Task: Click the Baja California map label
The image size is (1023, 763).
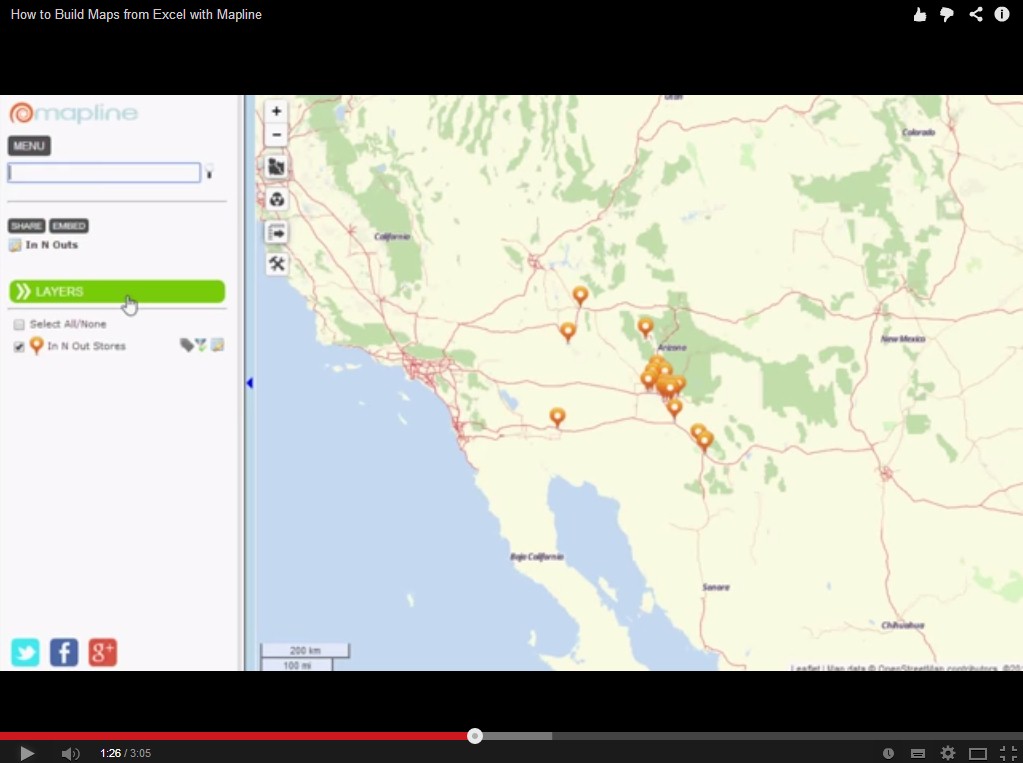Action: point(537,557)
